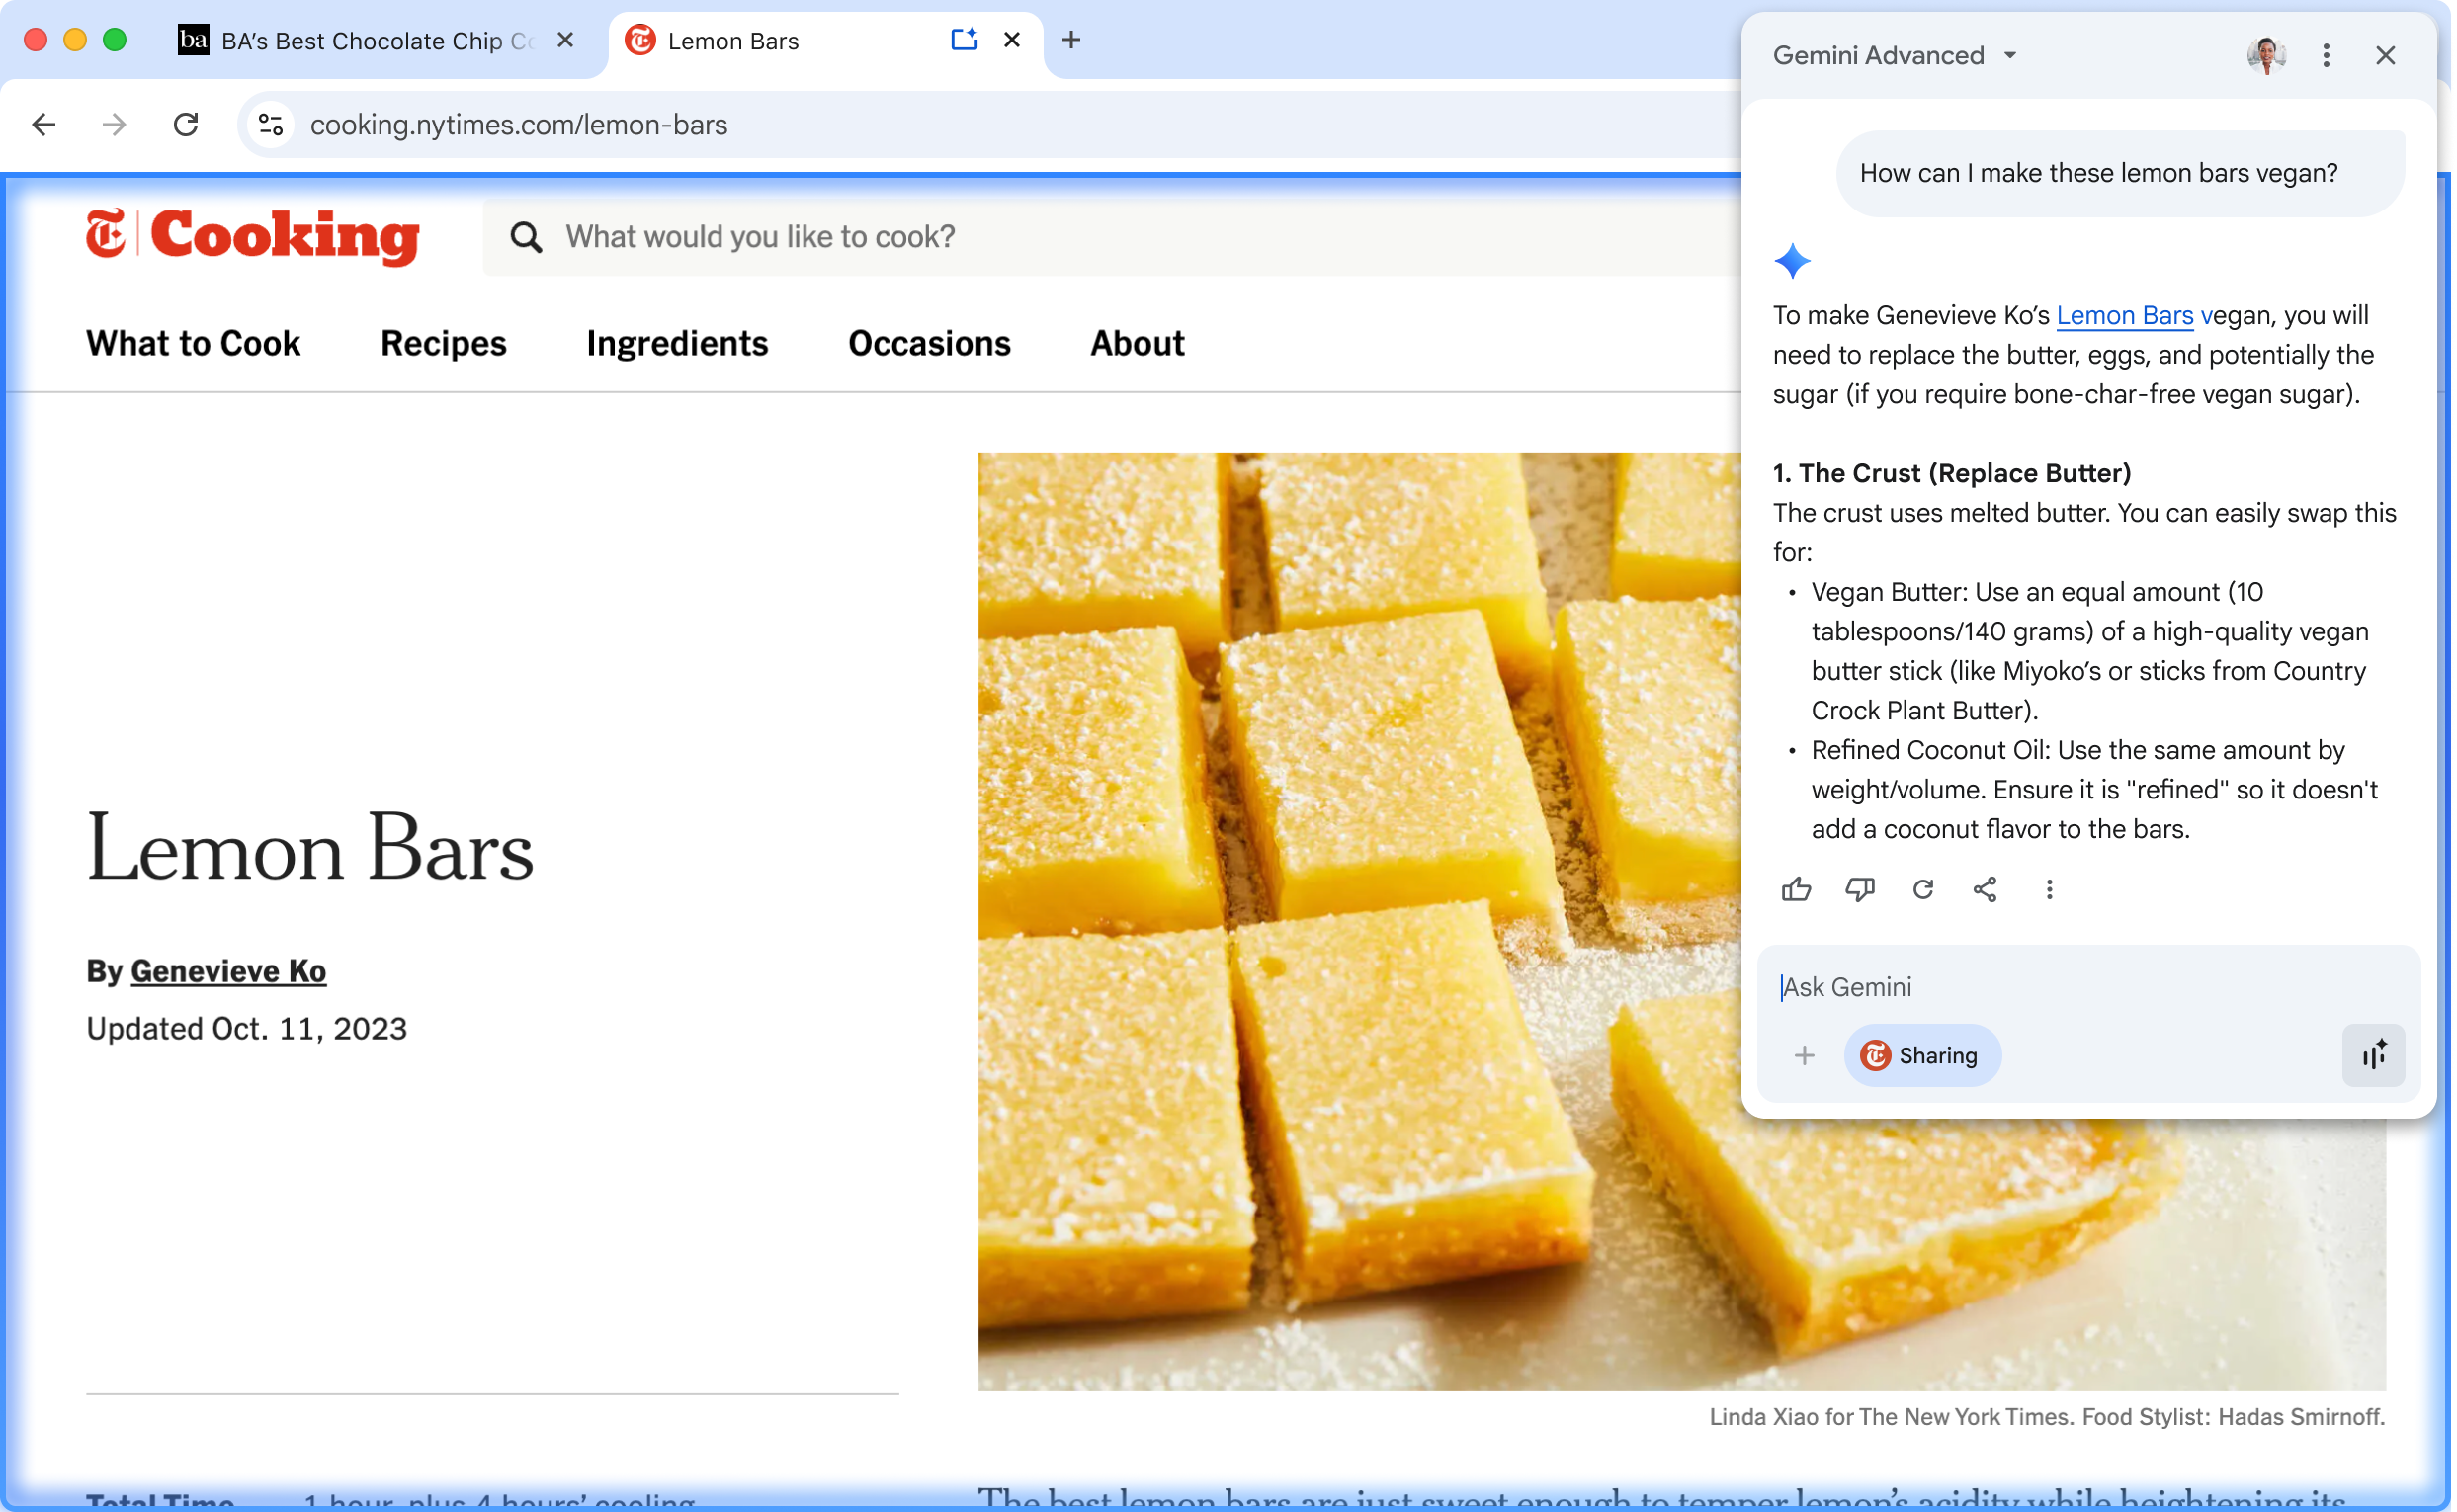Open more options below Gemini response
2457x1512 pixels.
tap(2049, 889)
